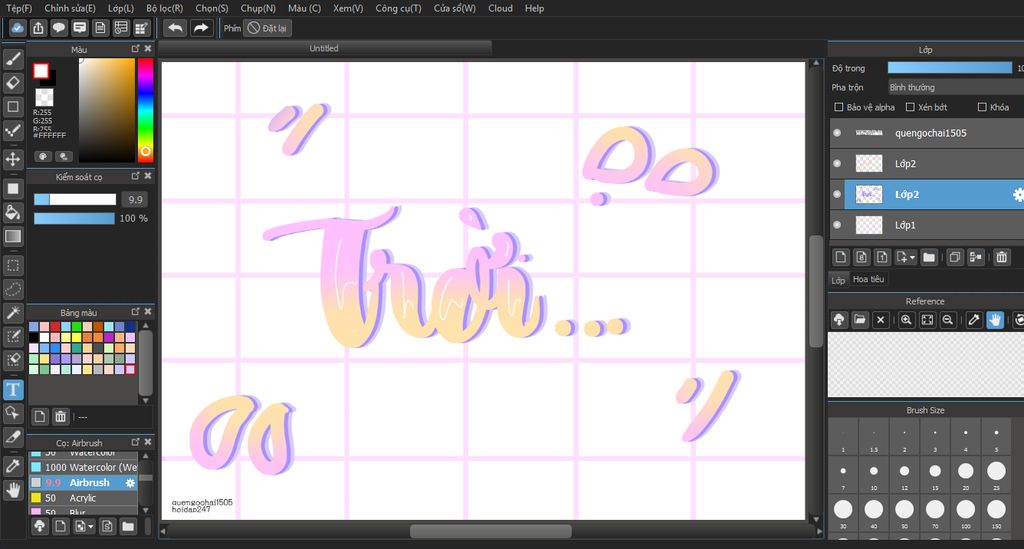Select the Brush tool
Viewport: 1024px width, 549px height.
(x=13, y=59)
